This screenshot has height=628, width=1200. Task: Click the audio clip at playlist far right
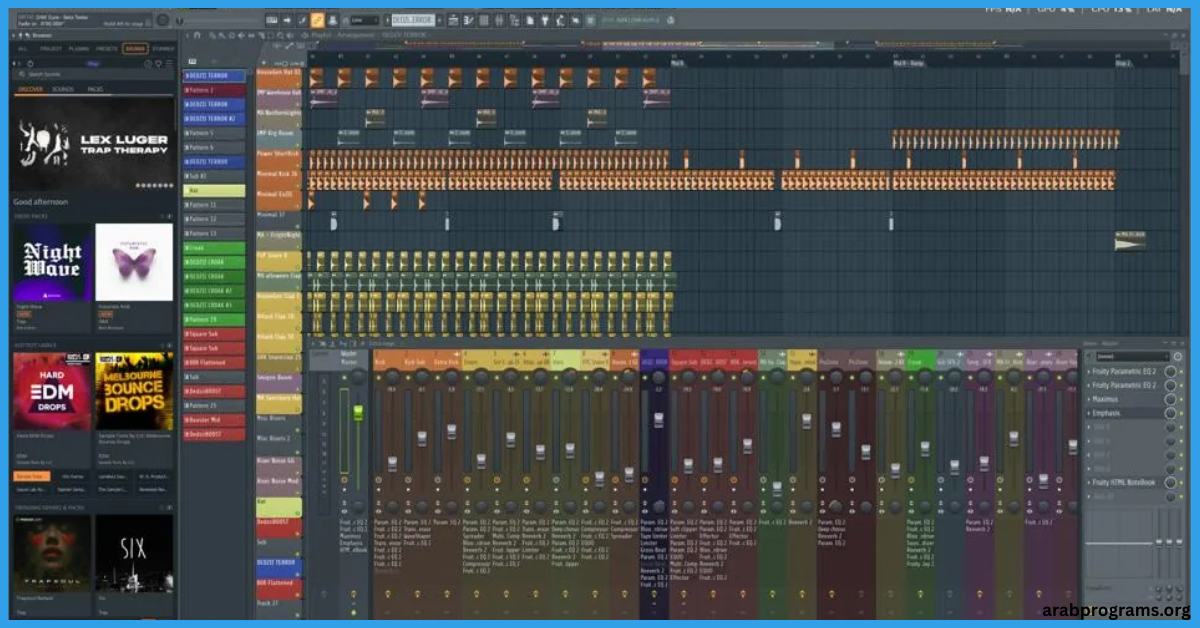1131,241
